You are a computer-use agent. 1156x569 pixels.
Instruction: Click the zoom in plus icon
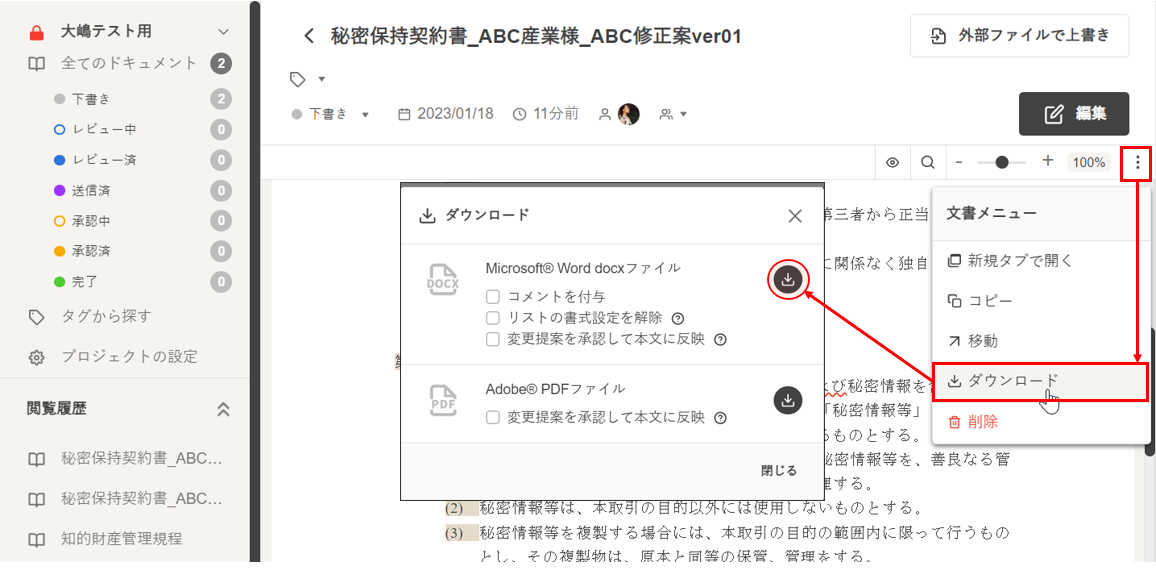[x=1047, y=161]
